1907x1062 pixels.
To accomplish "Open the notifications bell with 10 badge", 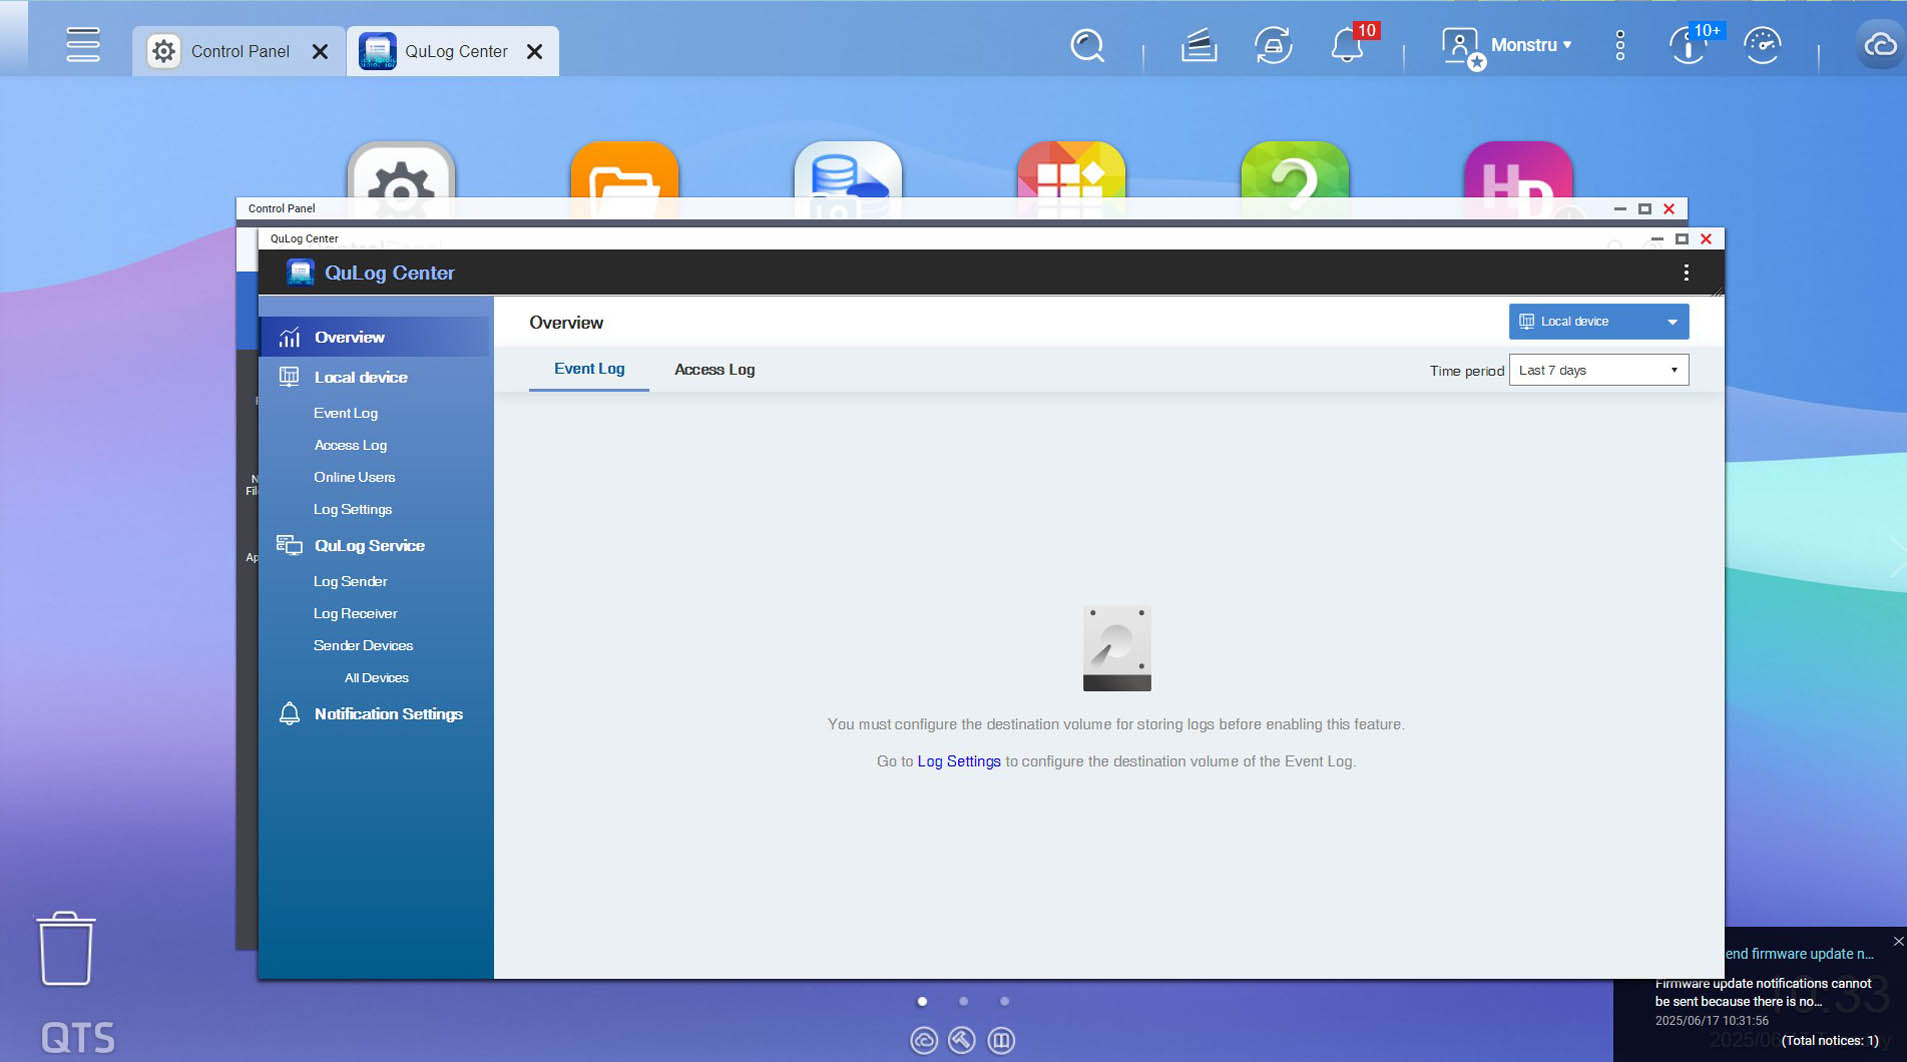I will pos(1349,45).
